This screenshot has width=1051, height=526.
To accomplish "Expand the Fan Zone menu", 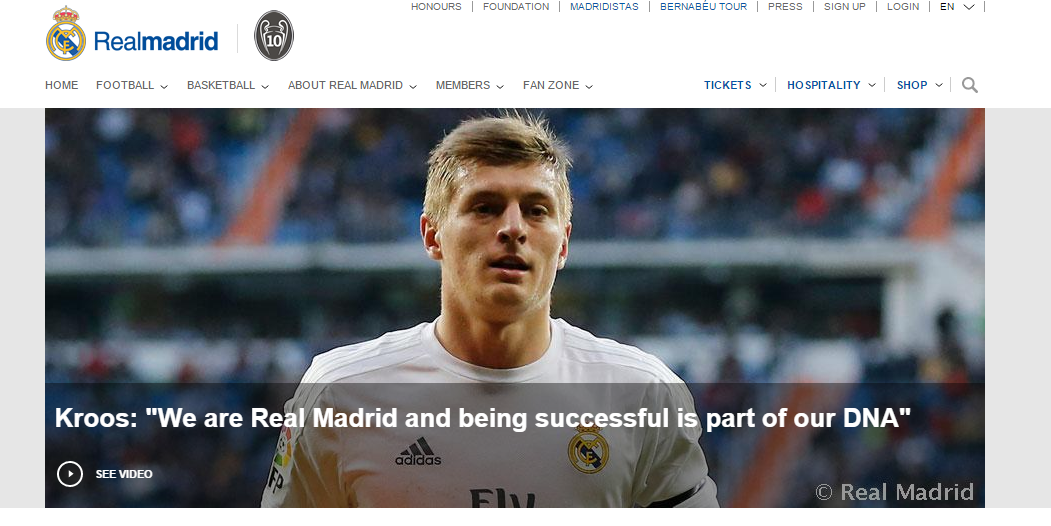I will pos(558,85).
